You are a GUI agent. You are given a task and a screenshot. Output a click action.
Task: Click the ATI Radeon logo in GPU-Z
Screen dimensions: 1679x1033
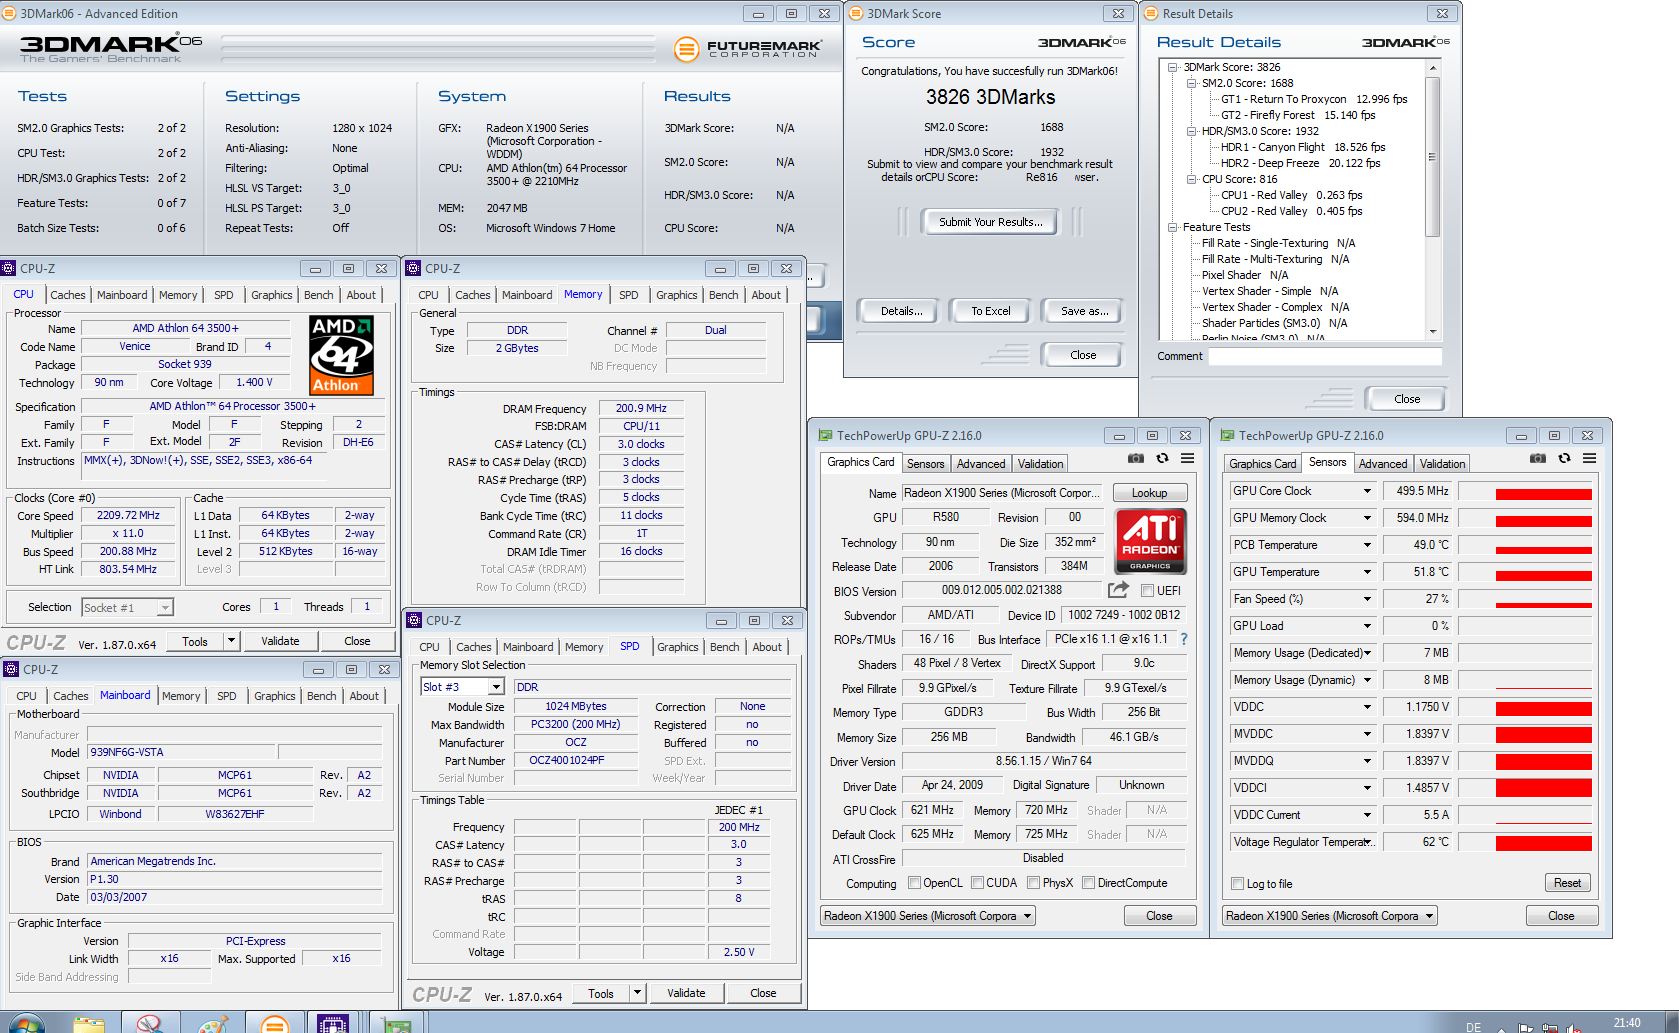(1150, 541)
